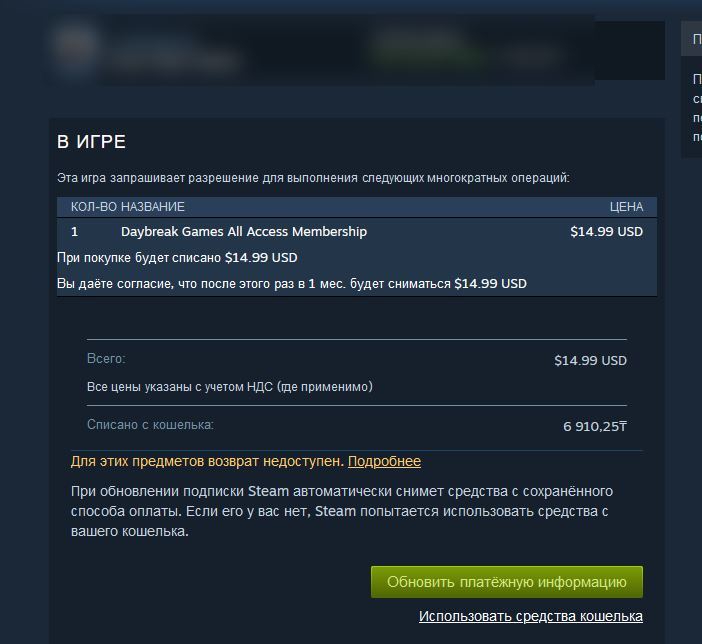702x644 pixels.
Task: Select the Daybreak Games All Access Membership name
Action: click(x=244, y=232)
